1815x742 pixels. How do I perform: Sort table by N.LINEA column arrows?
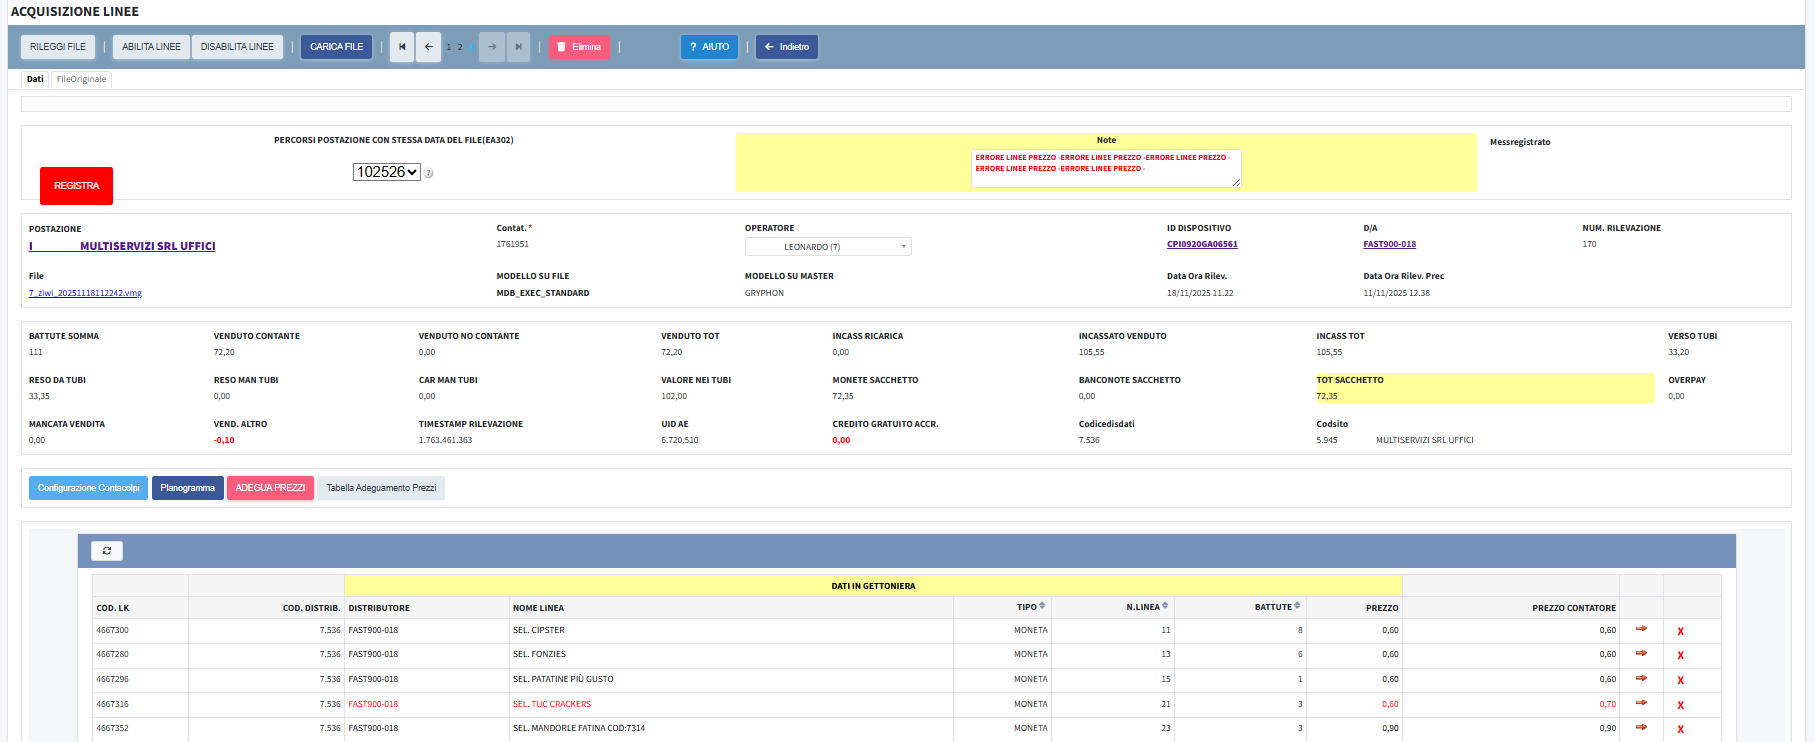click(1165, 606)
